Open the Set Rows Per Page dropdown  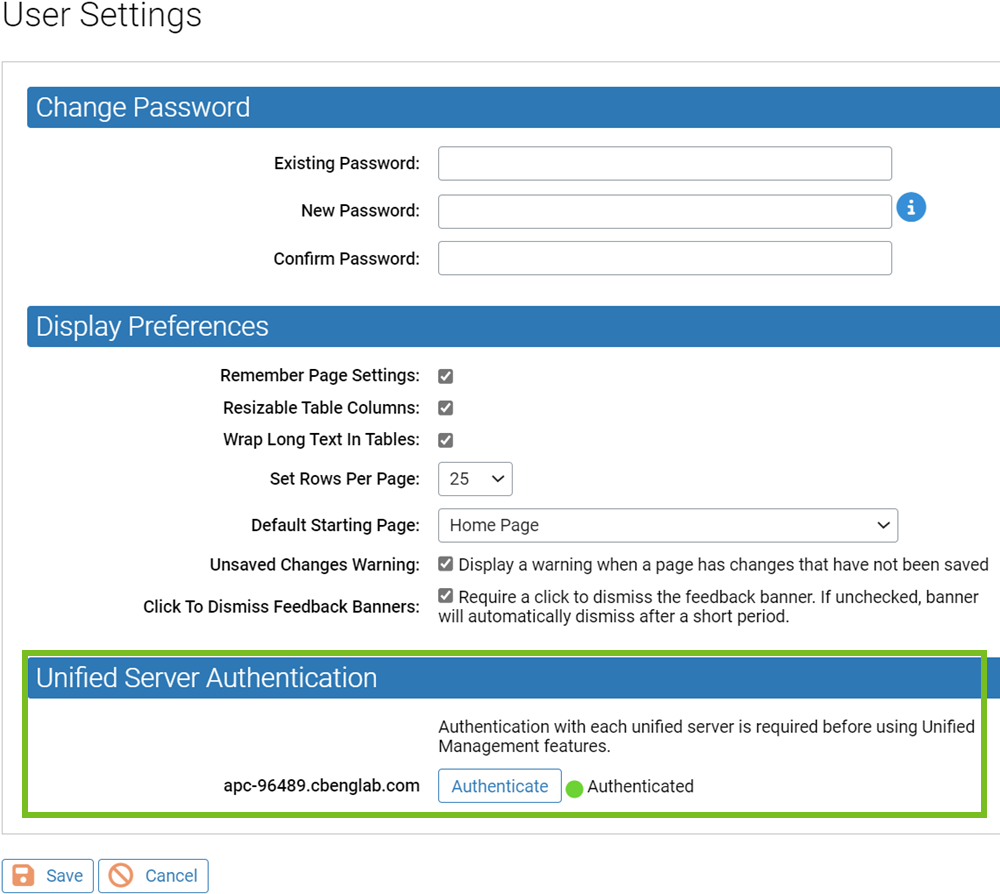click(x=475, y=479)
